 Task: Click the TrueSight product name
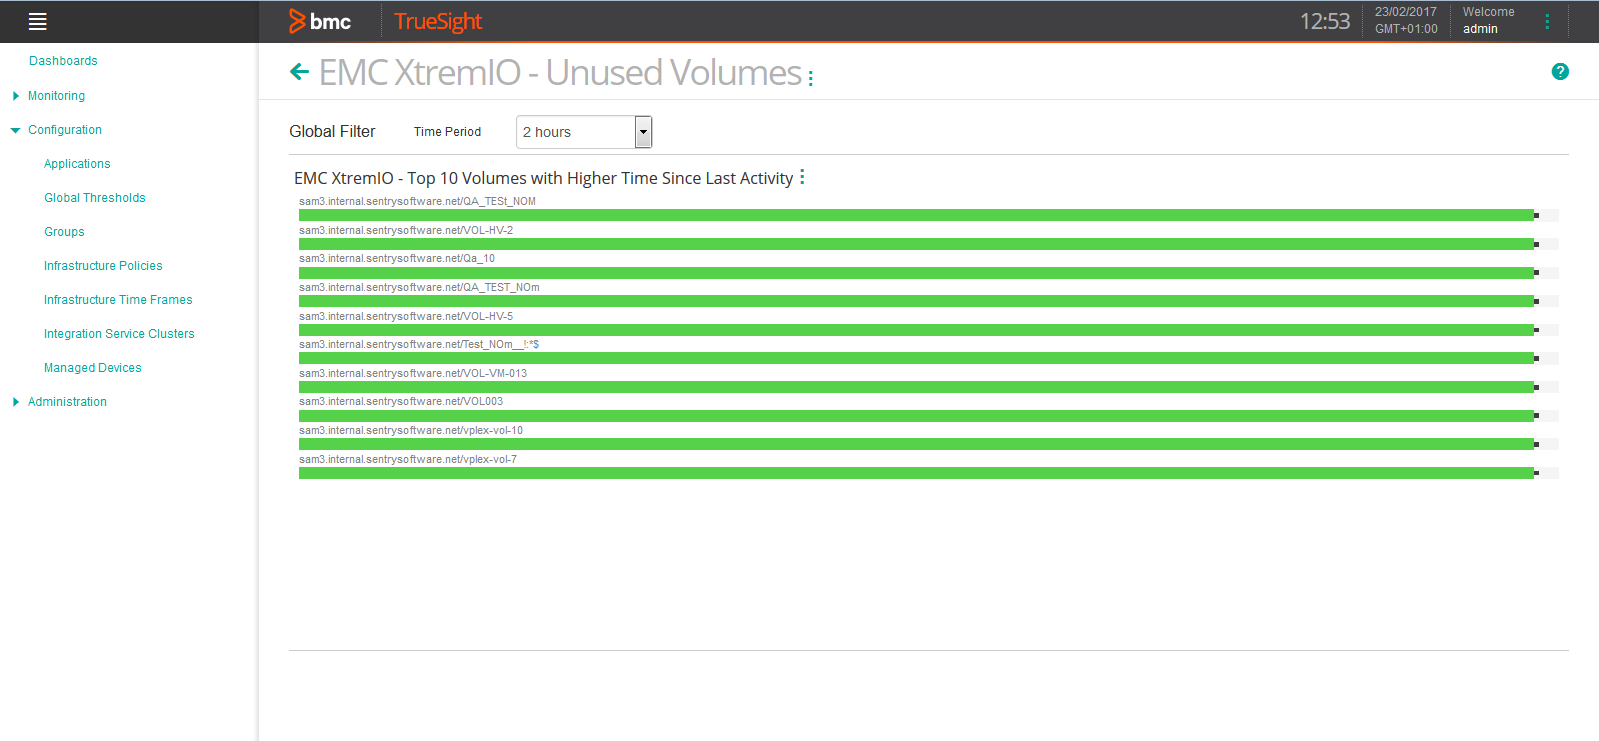tap(438, 21)
